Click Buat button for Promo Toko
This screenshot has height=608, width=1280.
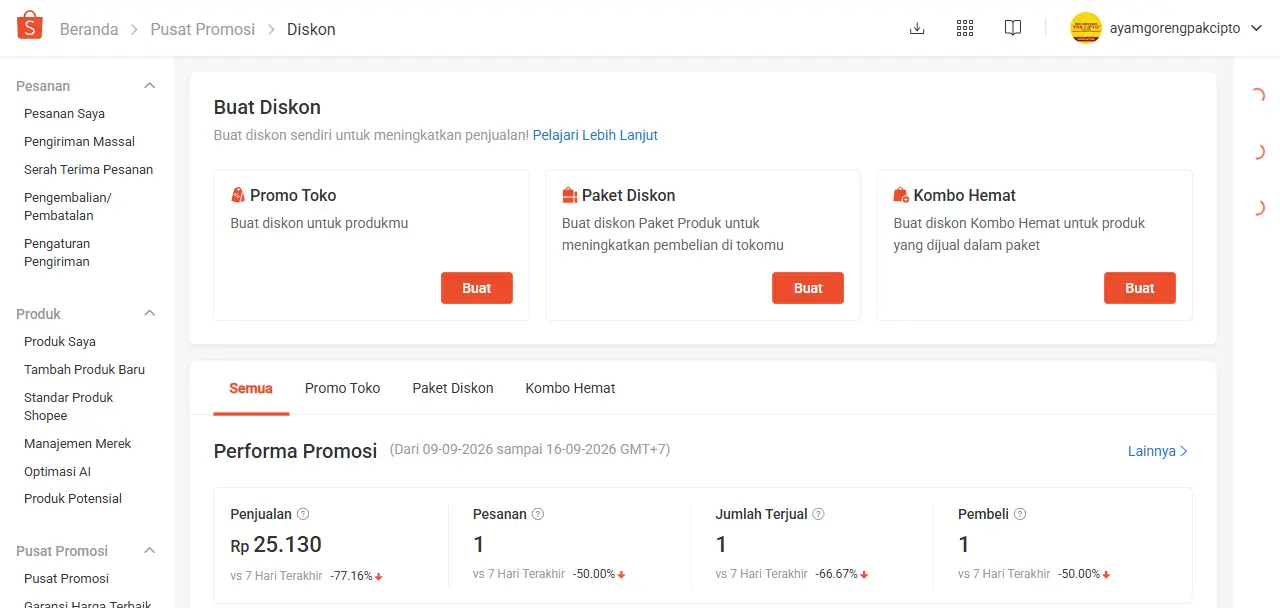[x=477, y=288]
